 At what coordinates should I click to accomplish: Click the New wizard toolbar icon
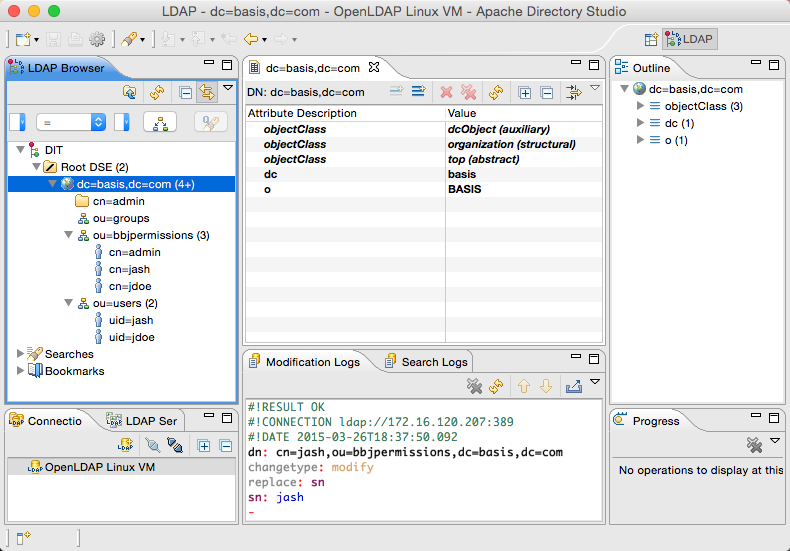[x=23, y=39]
